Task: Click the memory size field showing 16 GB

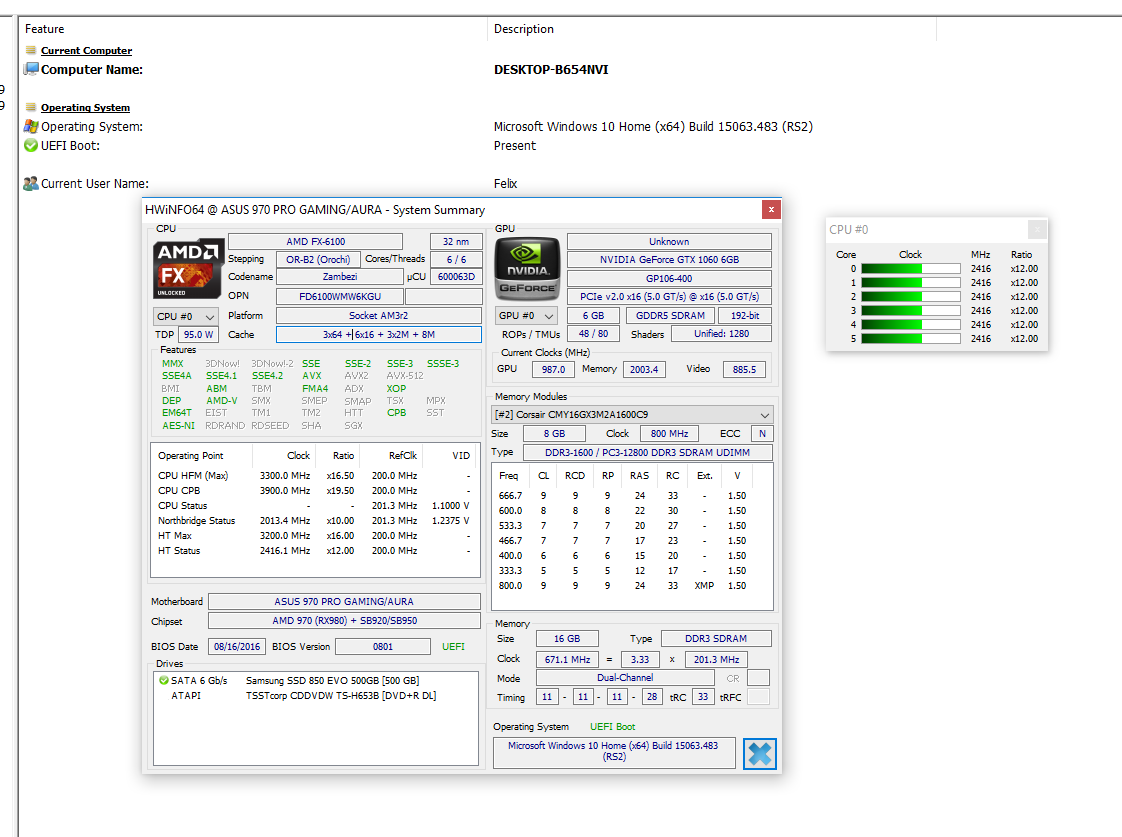Action: point(567,638)
